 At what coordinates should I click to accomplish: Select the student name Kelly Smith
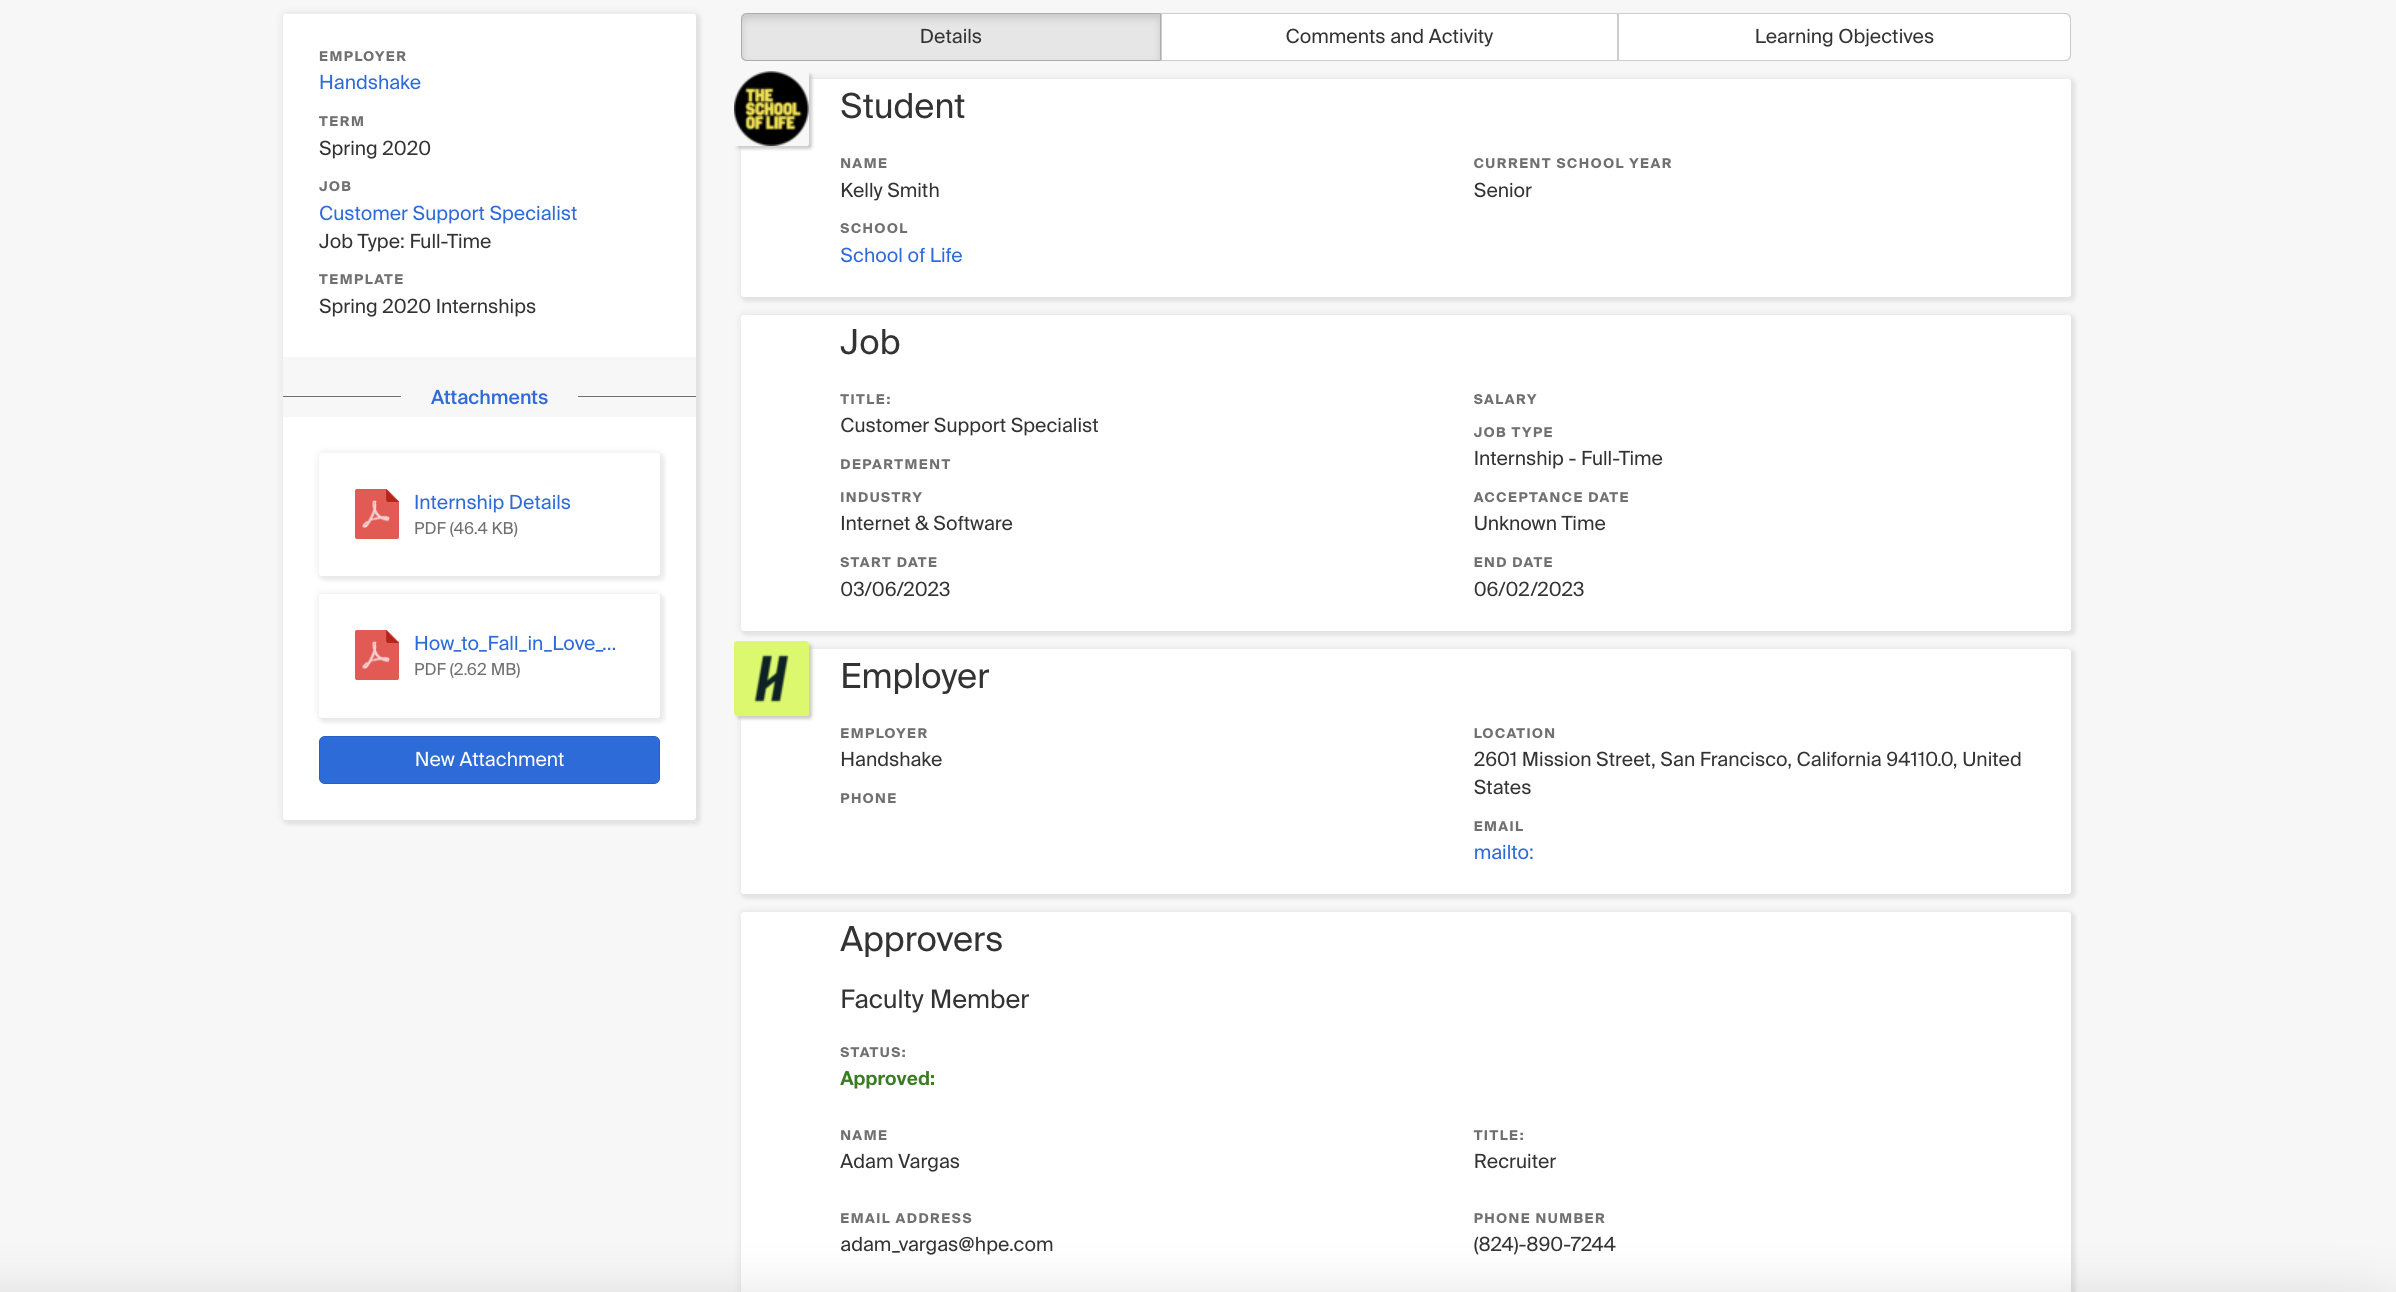[890, 190]
